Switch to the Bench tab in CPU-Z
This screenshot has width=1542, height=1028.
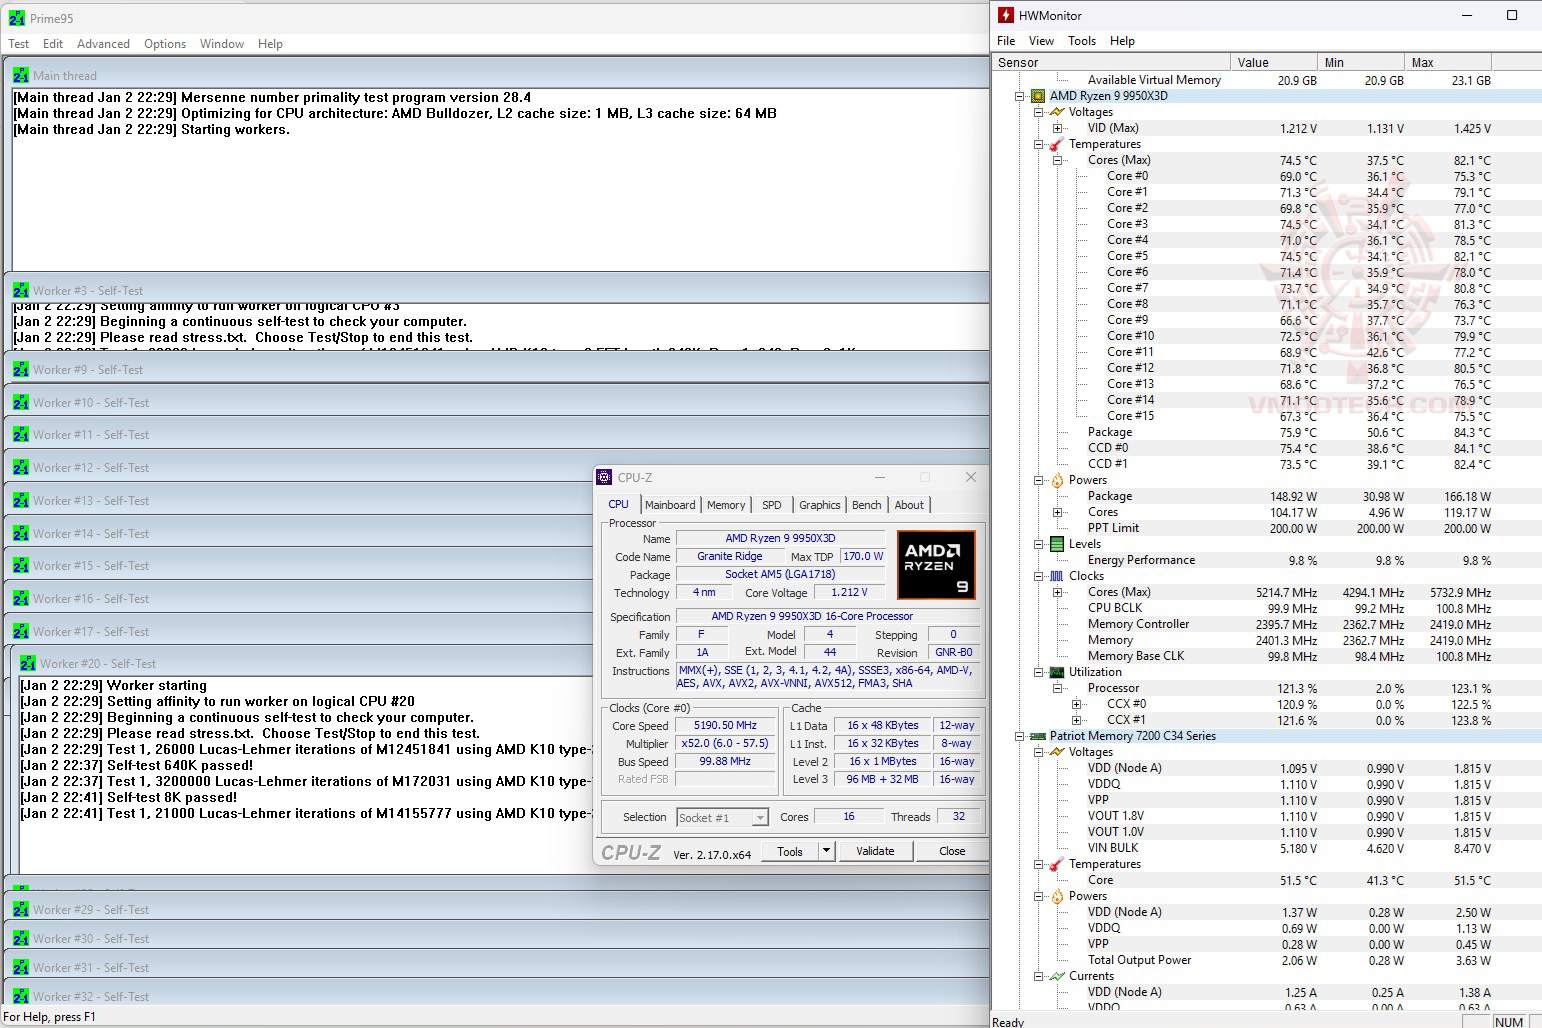pos(867,505)
